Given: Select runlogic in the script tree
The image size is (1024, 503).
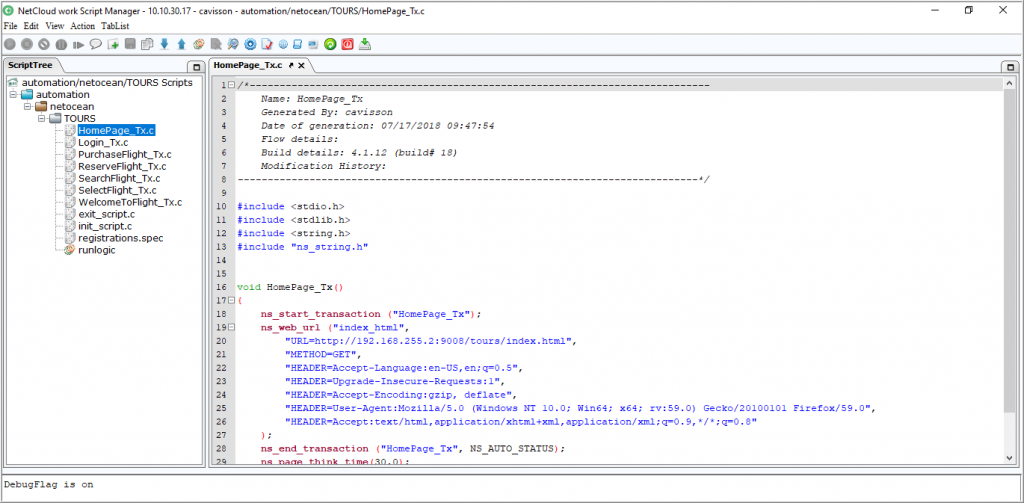Looking at the screenshot, I should pos(99,250).
